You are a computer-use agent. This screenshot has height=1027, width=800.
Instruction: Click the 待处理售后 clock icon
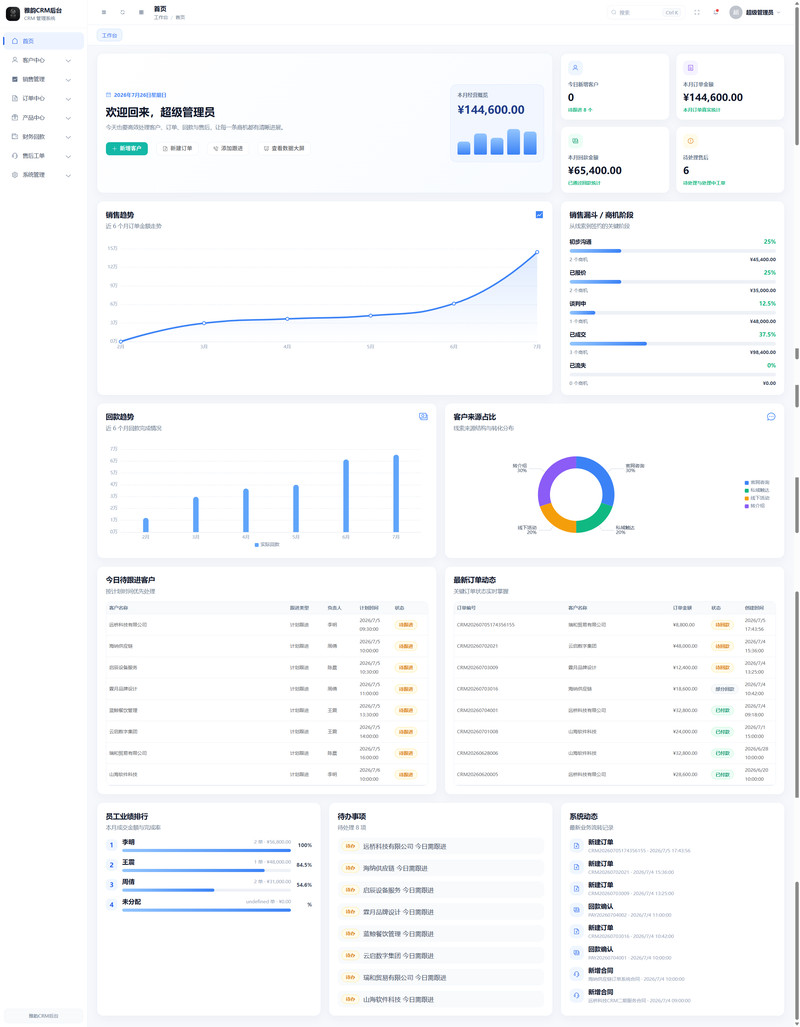click(x=691, y=141)
